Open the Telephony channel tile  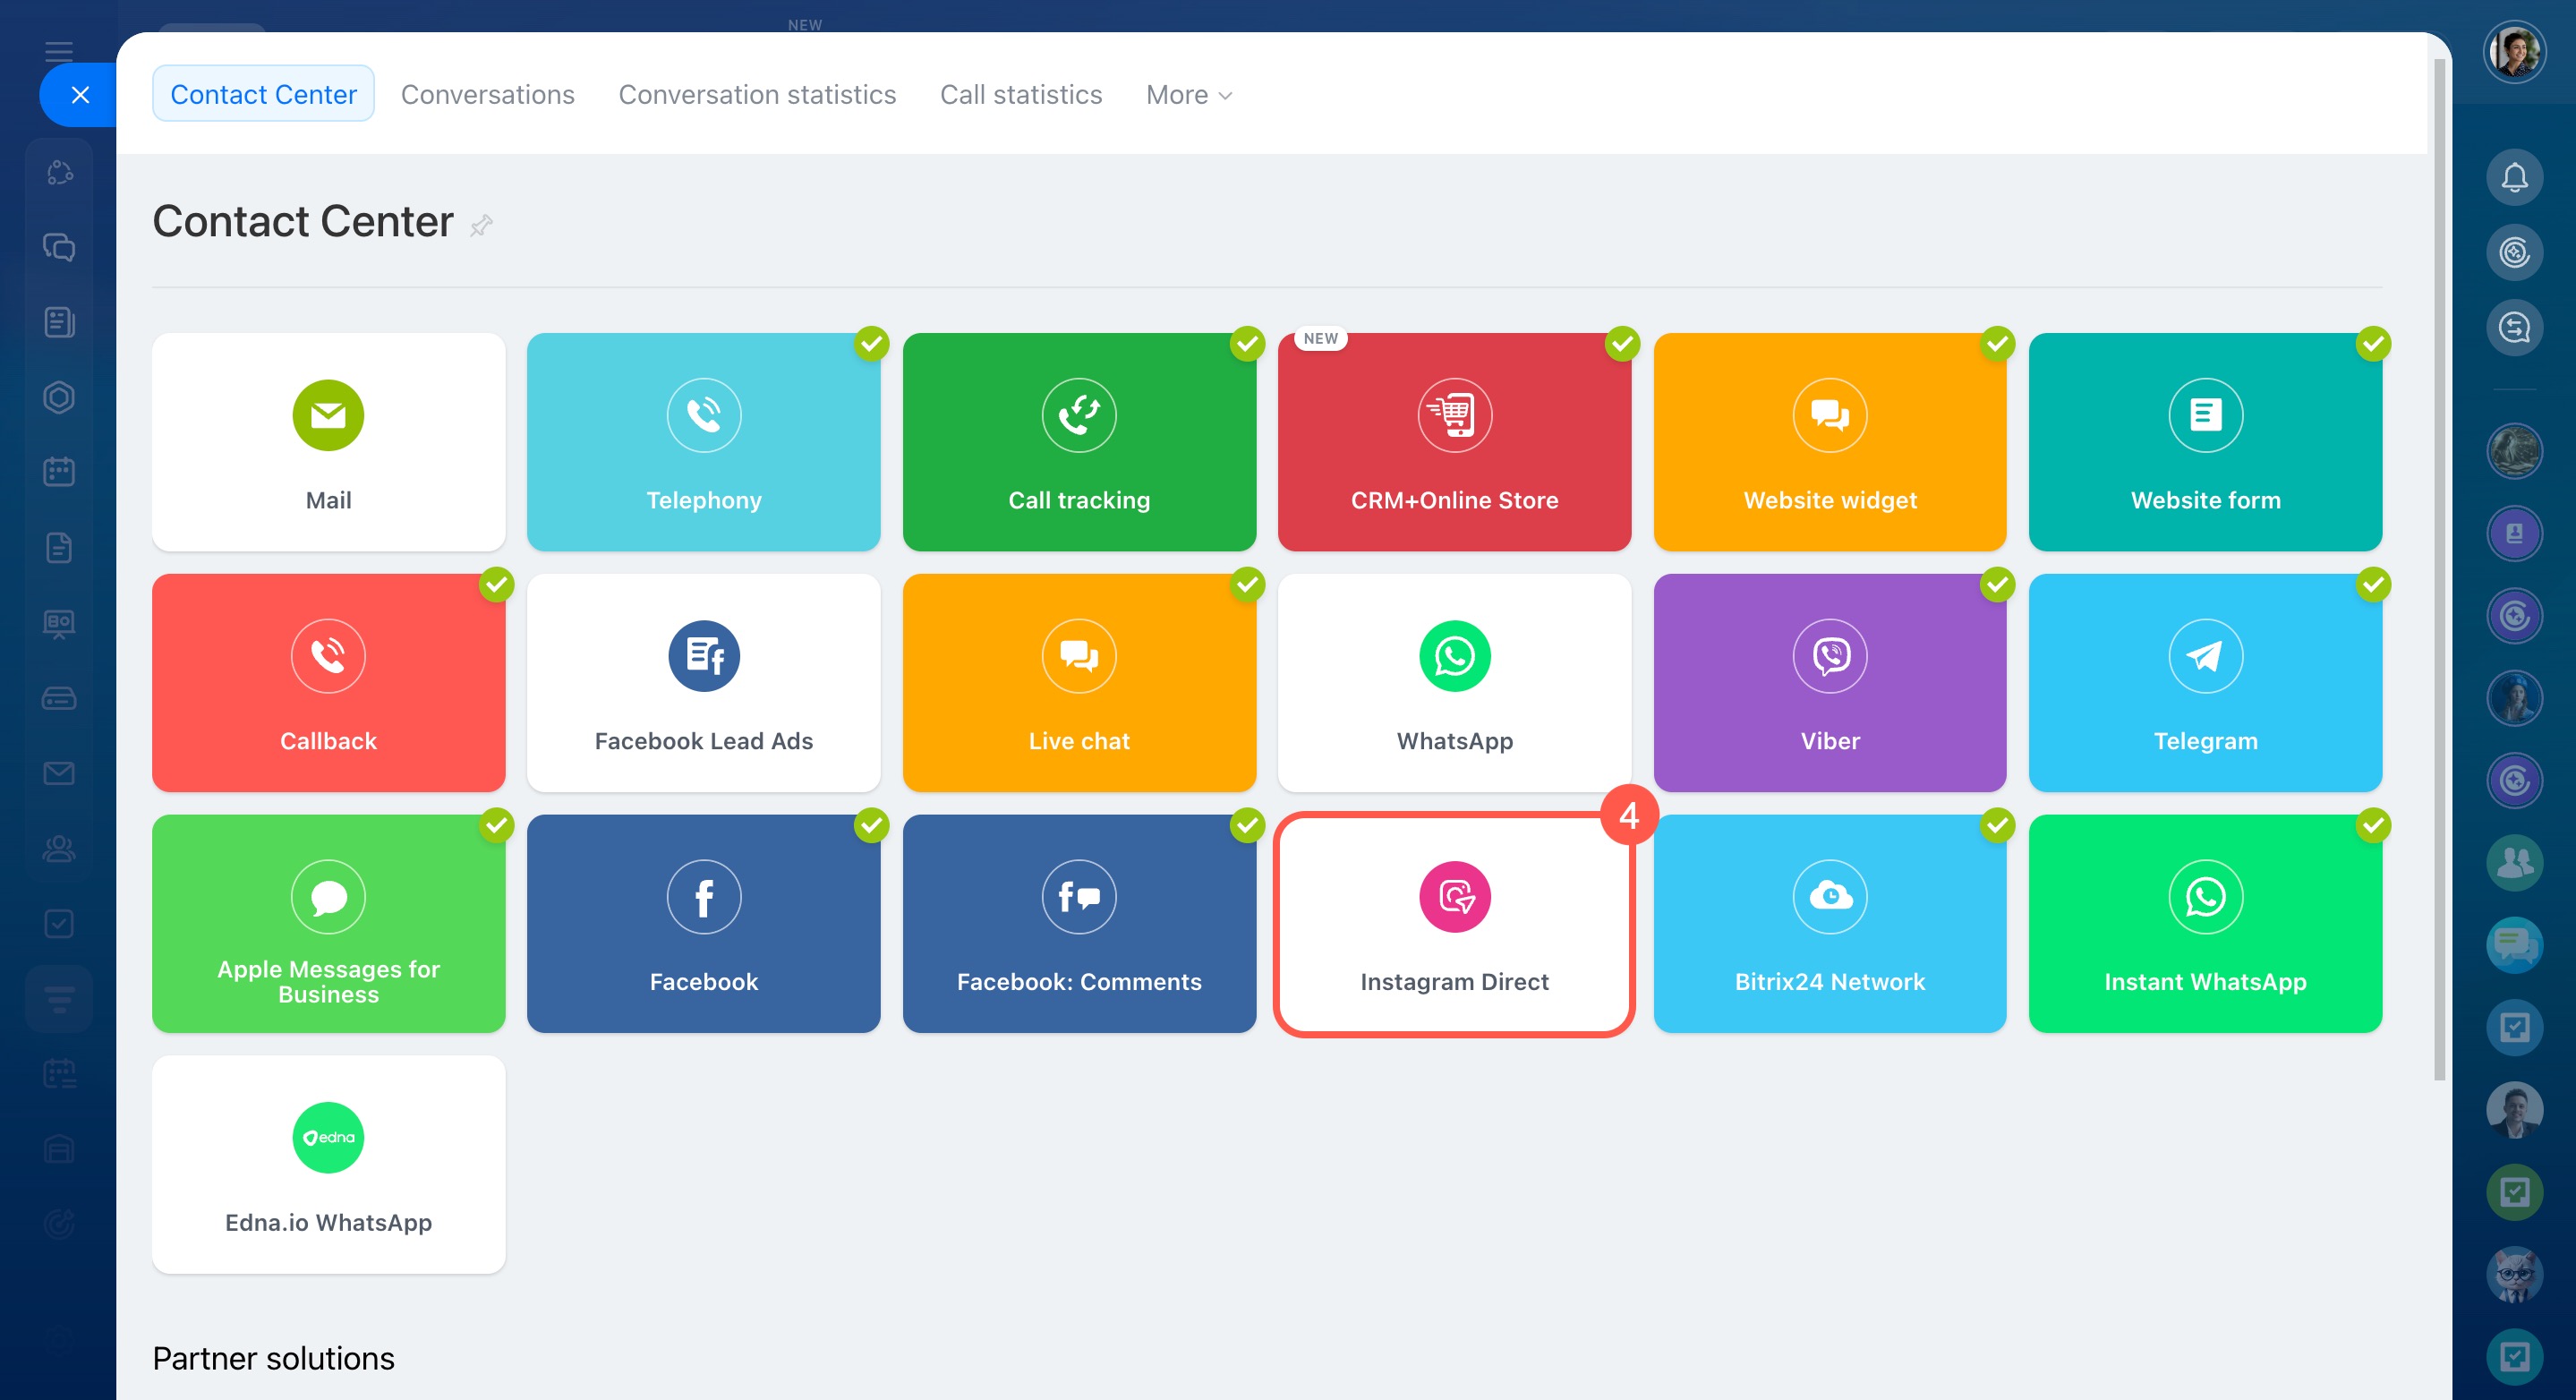click(x=703, y=441)
